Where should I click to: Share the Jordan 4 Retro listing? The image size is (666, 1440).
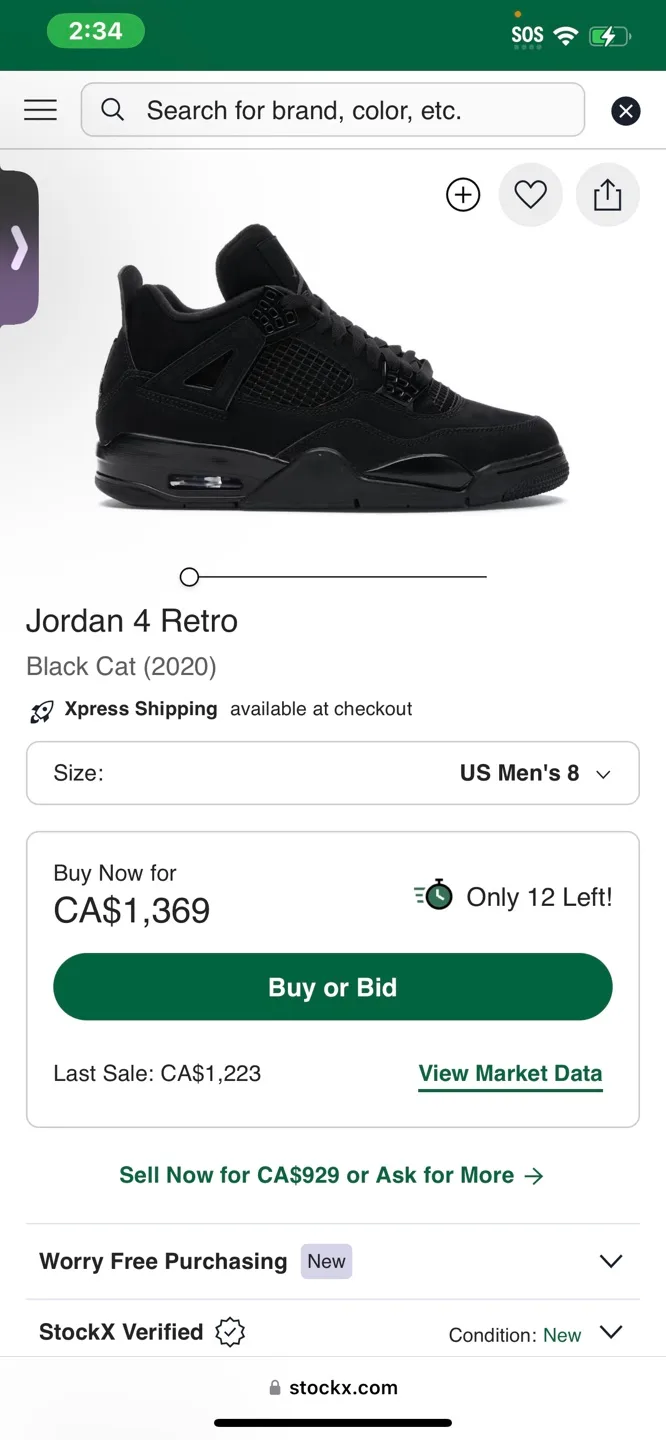[x=608, y=195]
